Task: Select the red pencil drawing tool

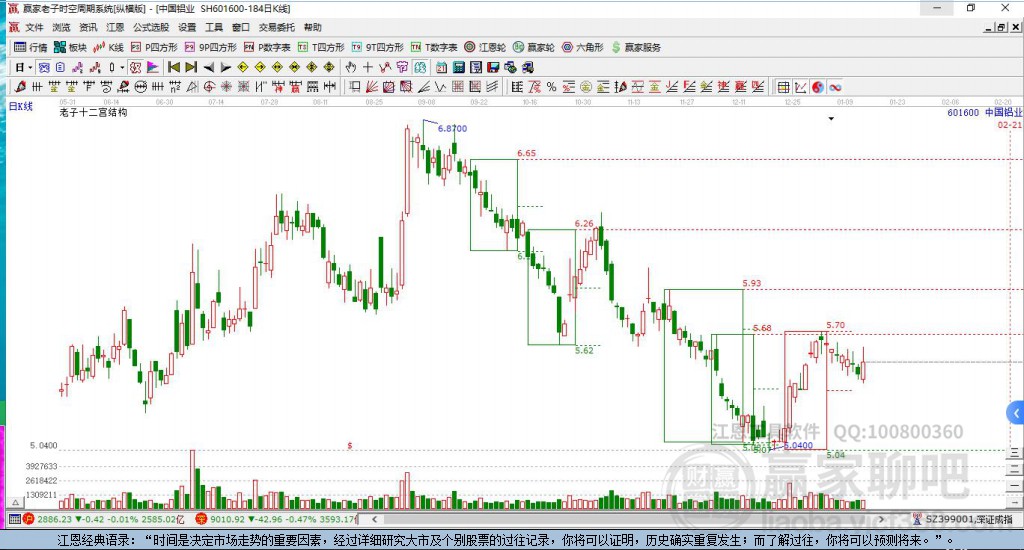Action: 20,87
